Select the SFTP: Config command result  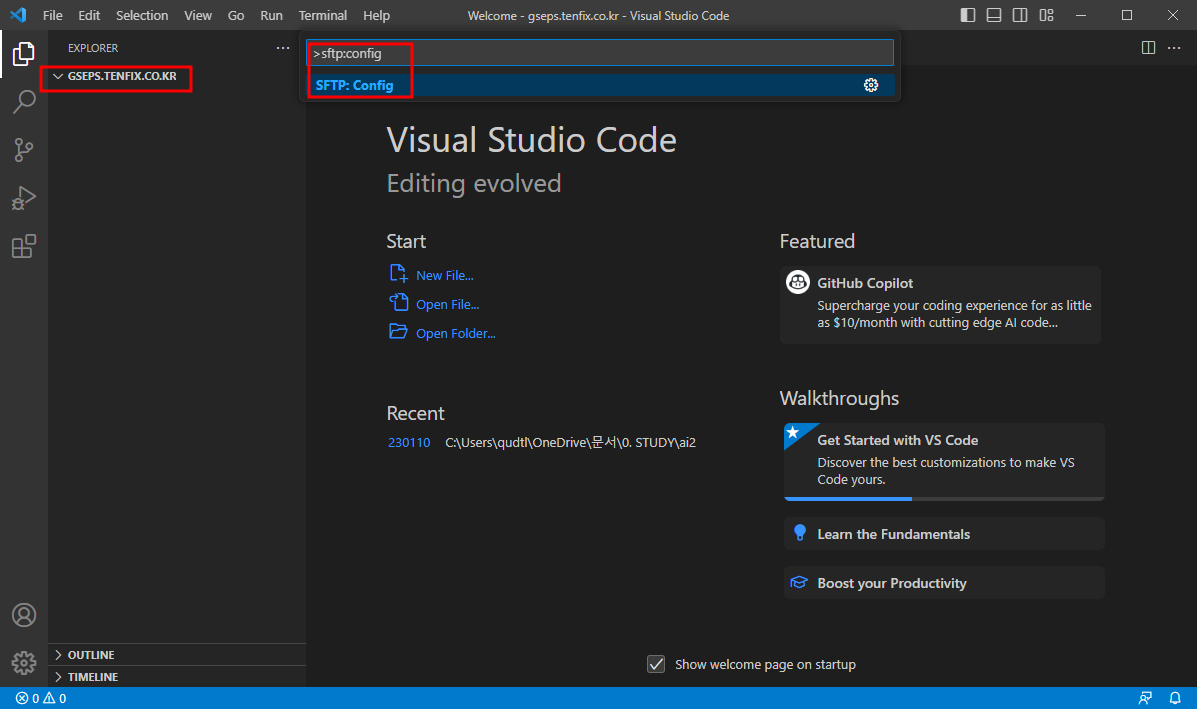click(x=602, y=85)
